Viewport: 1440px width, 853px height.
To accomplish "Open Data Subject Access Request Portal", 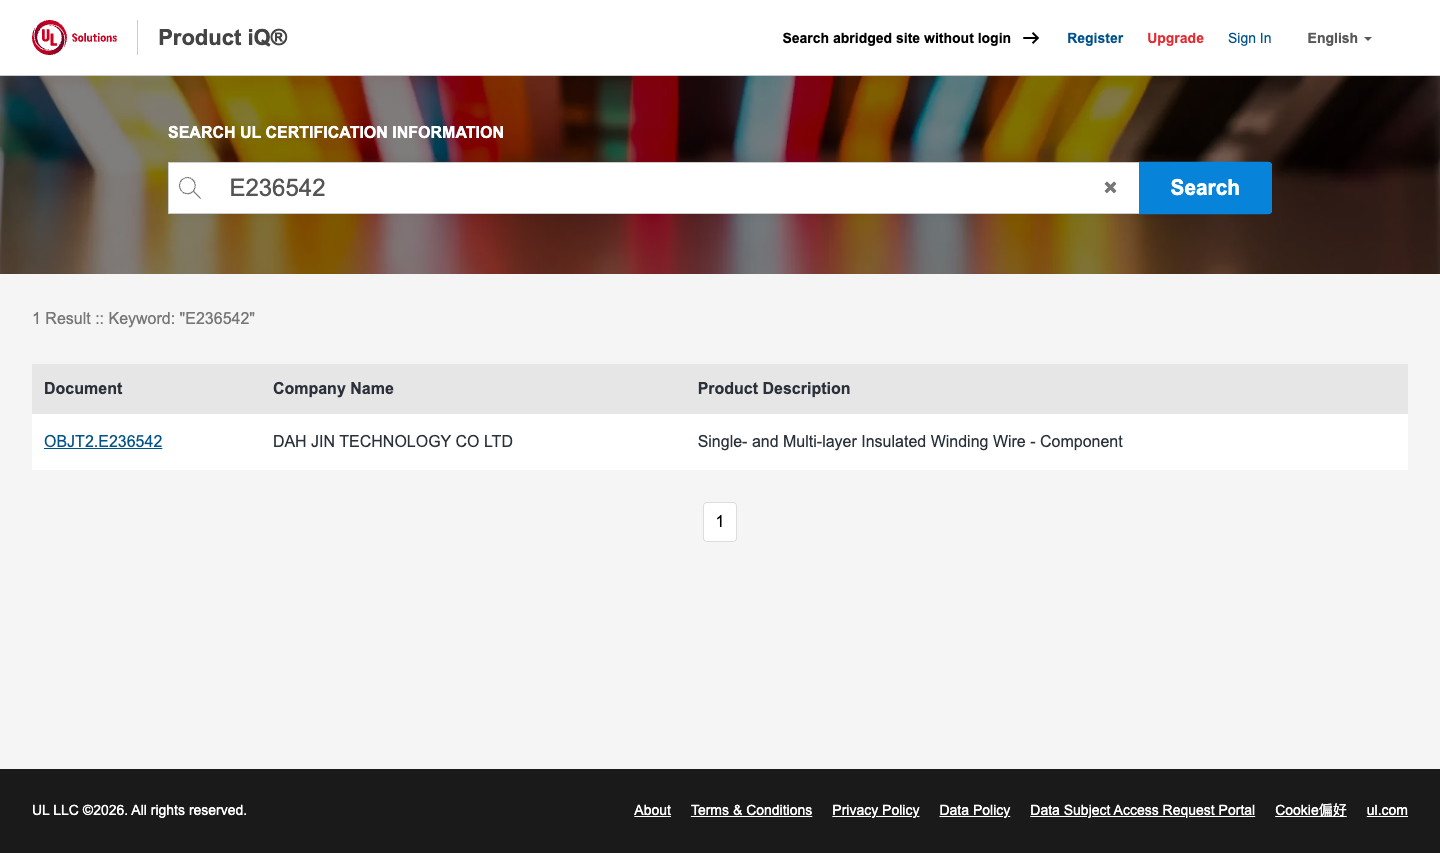I will [1142, 810].
